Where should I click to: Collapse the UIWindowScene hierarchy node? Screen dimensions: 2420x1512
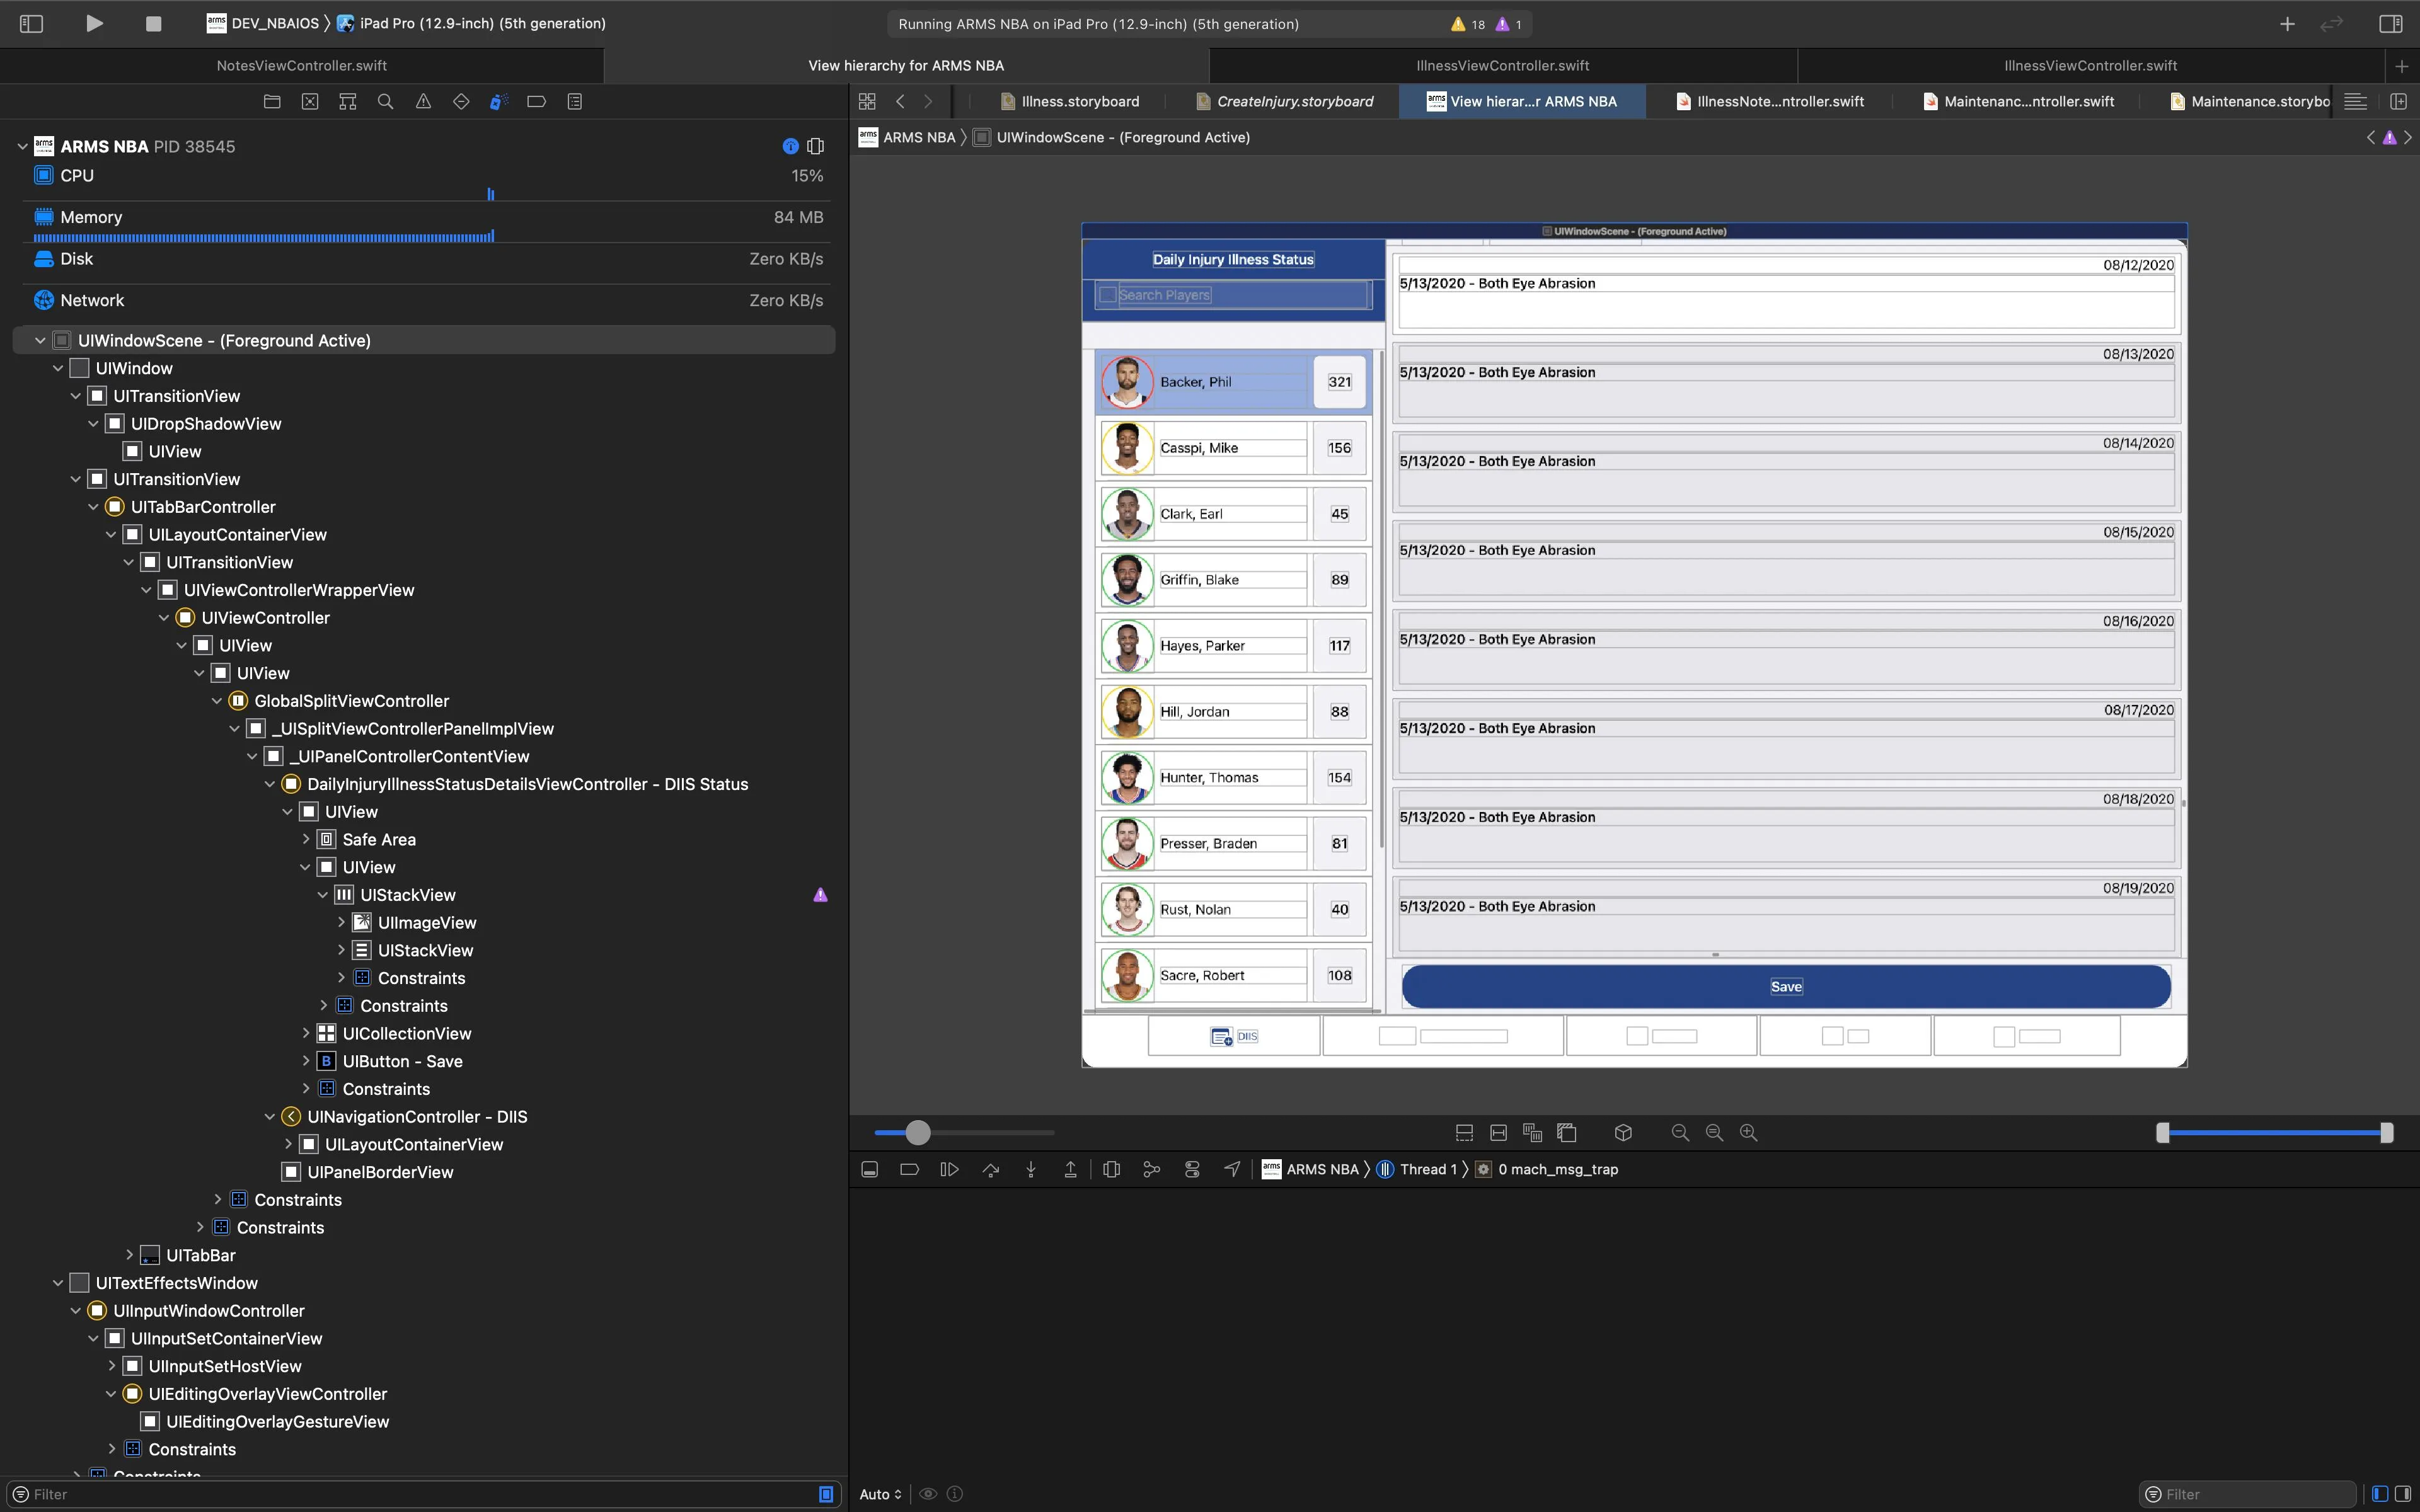point(40,341)
